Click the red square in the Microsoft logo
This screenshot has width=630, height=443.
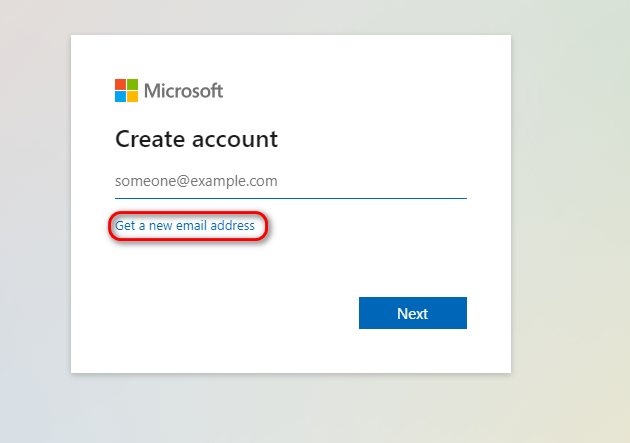point(120,85)
